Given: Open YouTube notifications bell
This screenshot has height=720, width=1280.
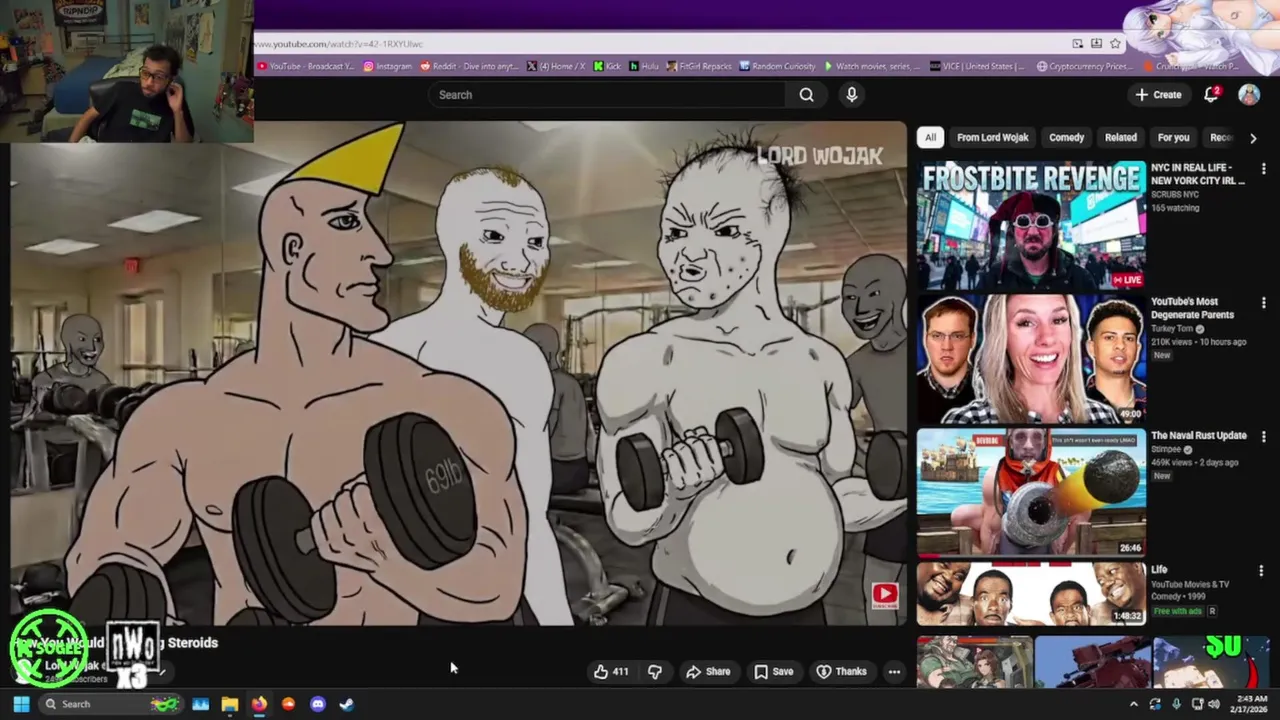Looking at the screenshot, I should coord(1211,94).
